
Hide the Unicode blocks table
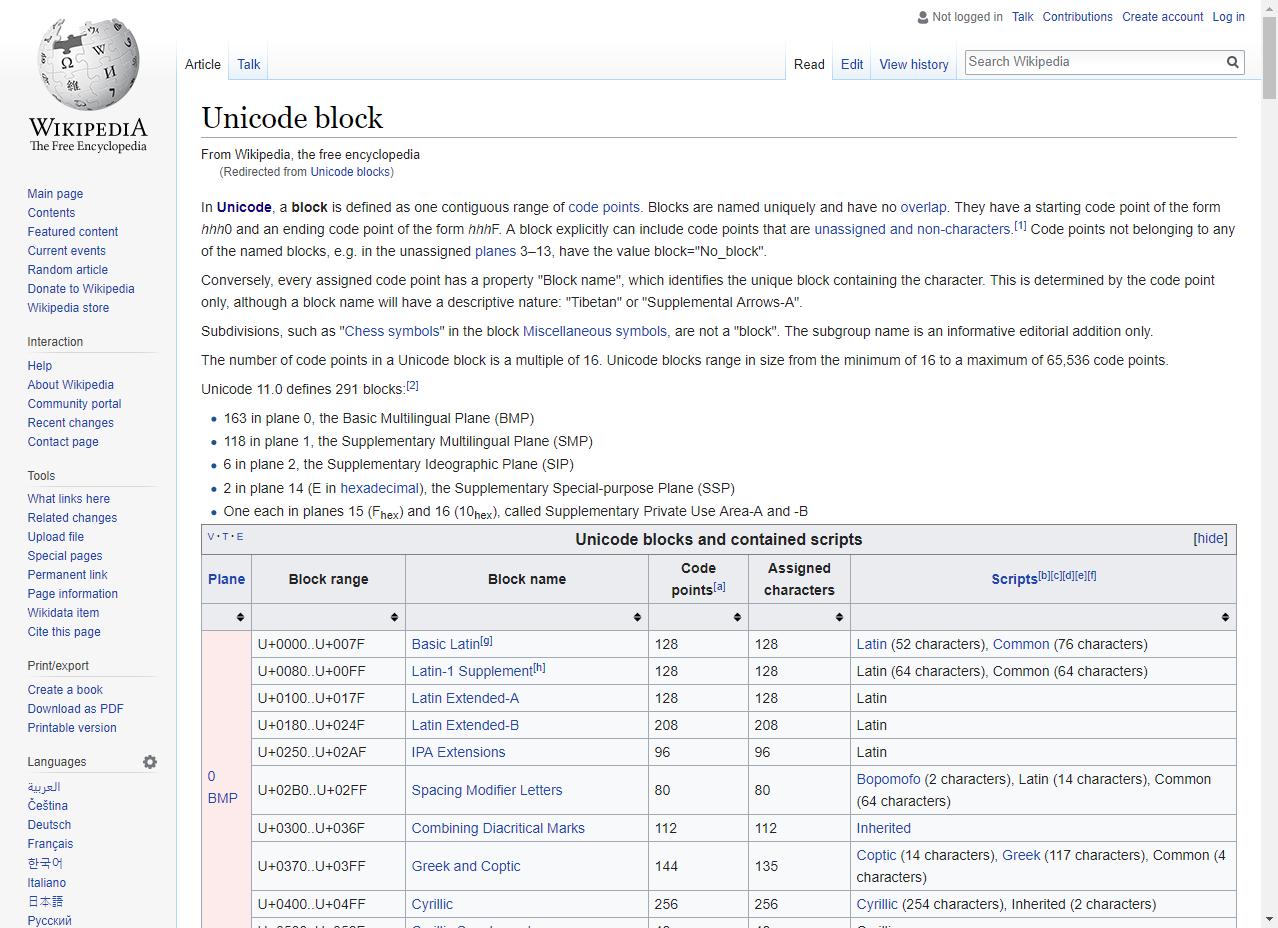click(x=1210, y=538)
